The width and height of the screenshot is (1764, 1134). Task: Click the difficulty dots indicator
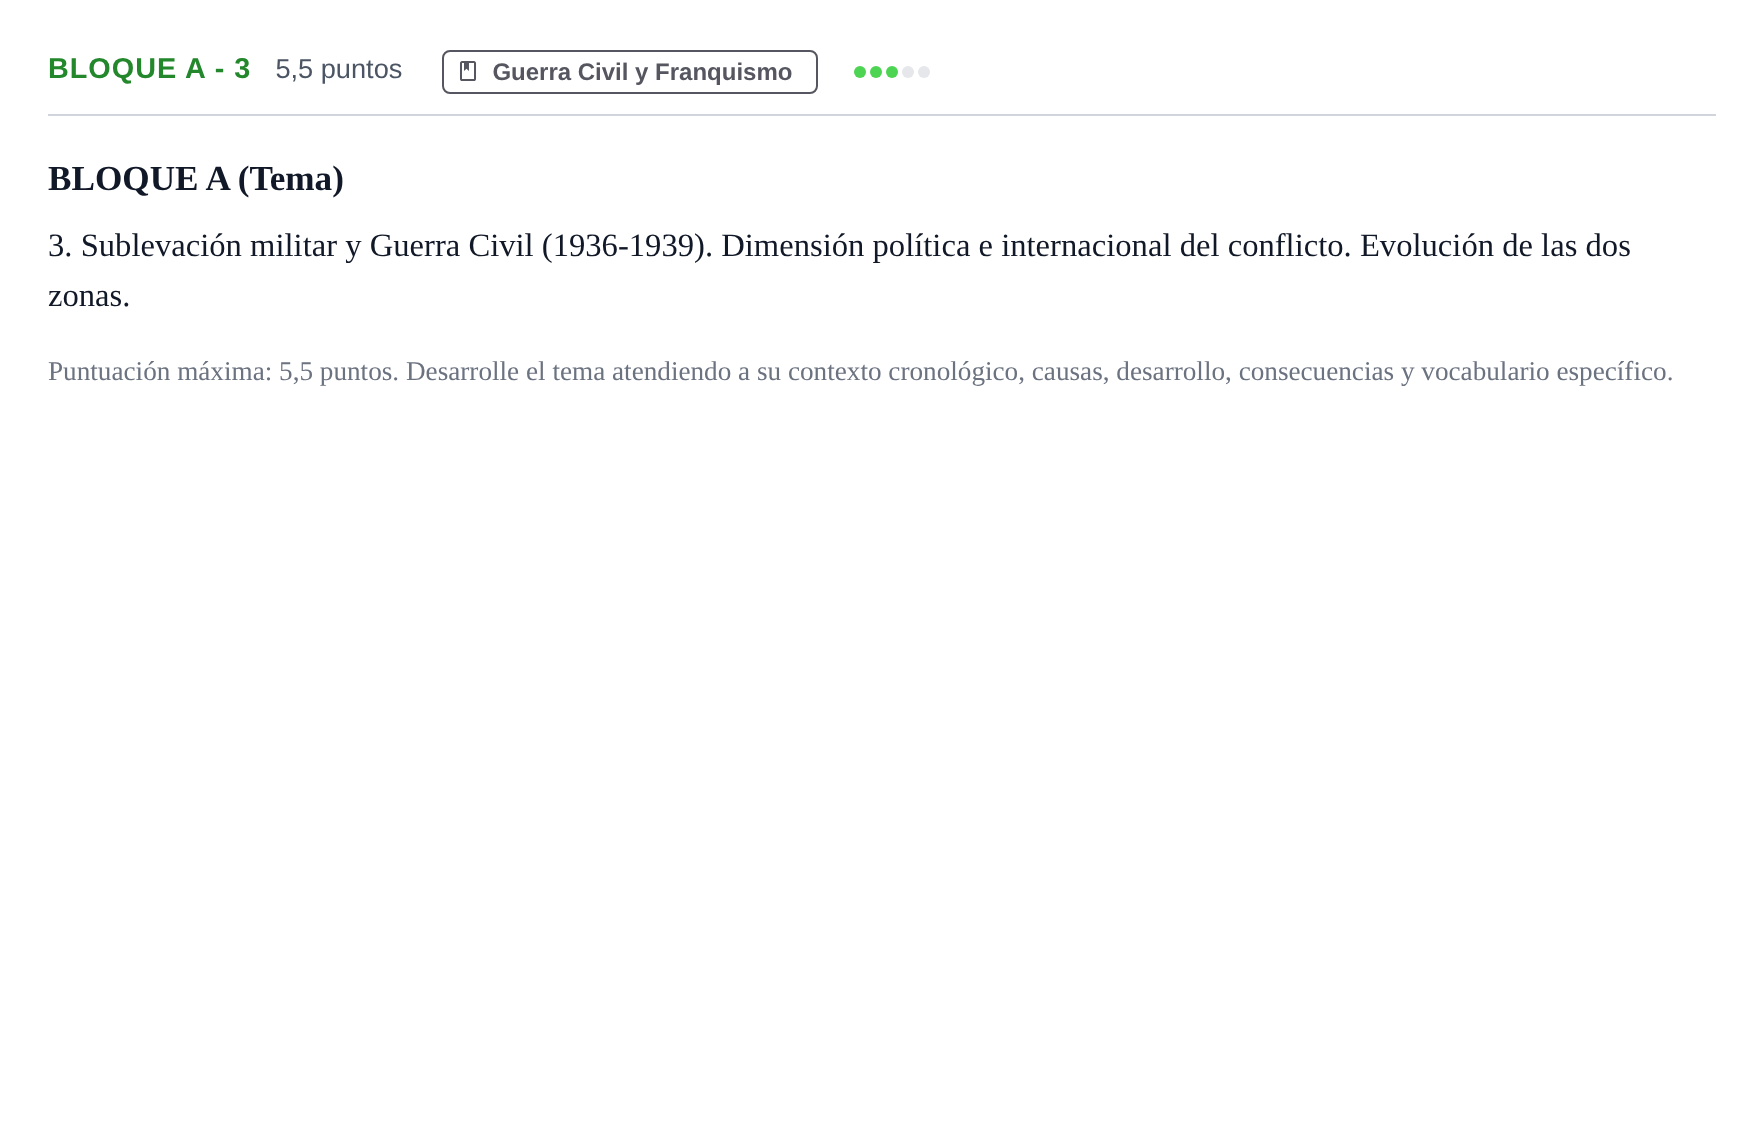coord(892,72)
